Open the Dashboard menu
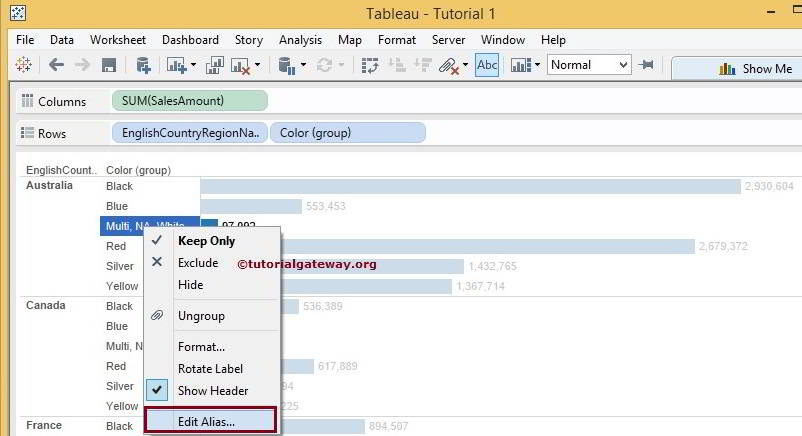The image size is (802, 436). [x=190, y=40]
